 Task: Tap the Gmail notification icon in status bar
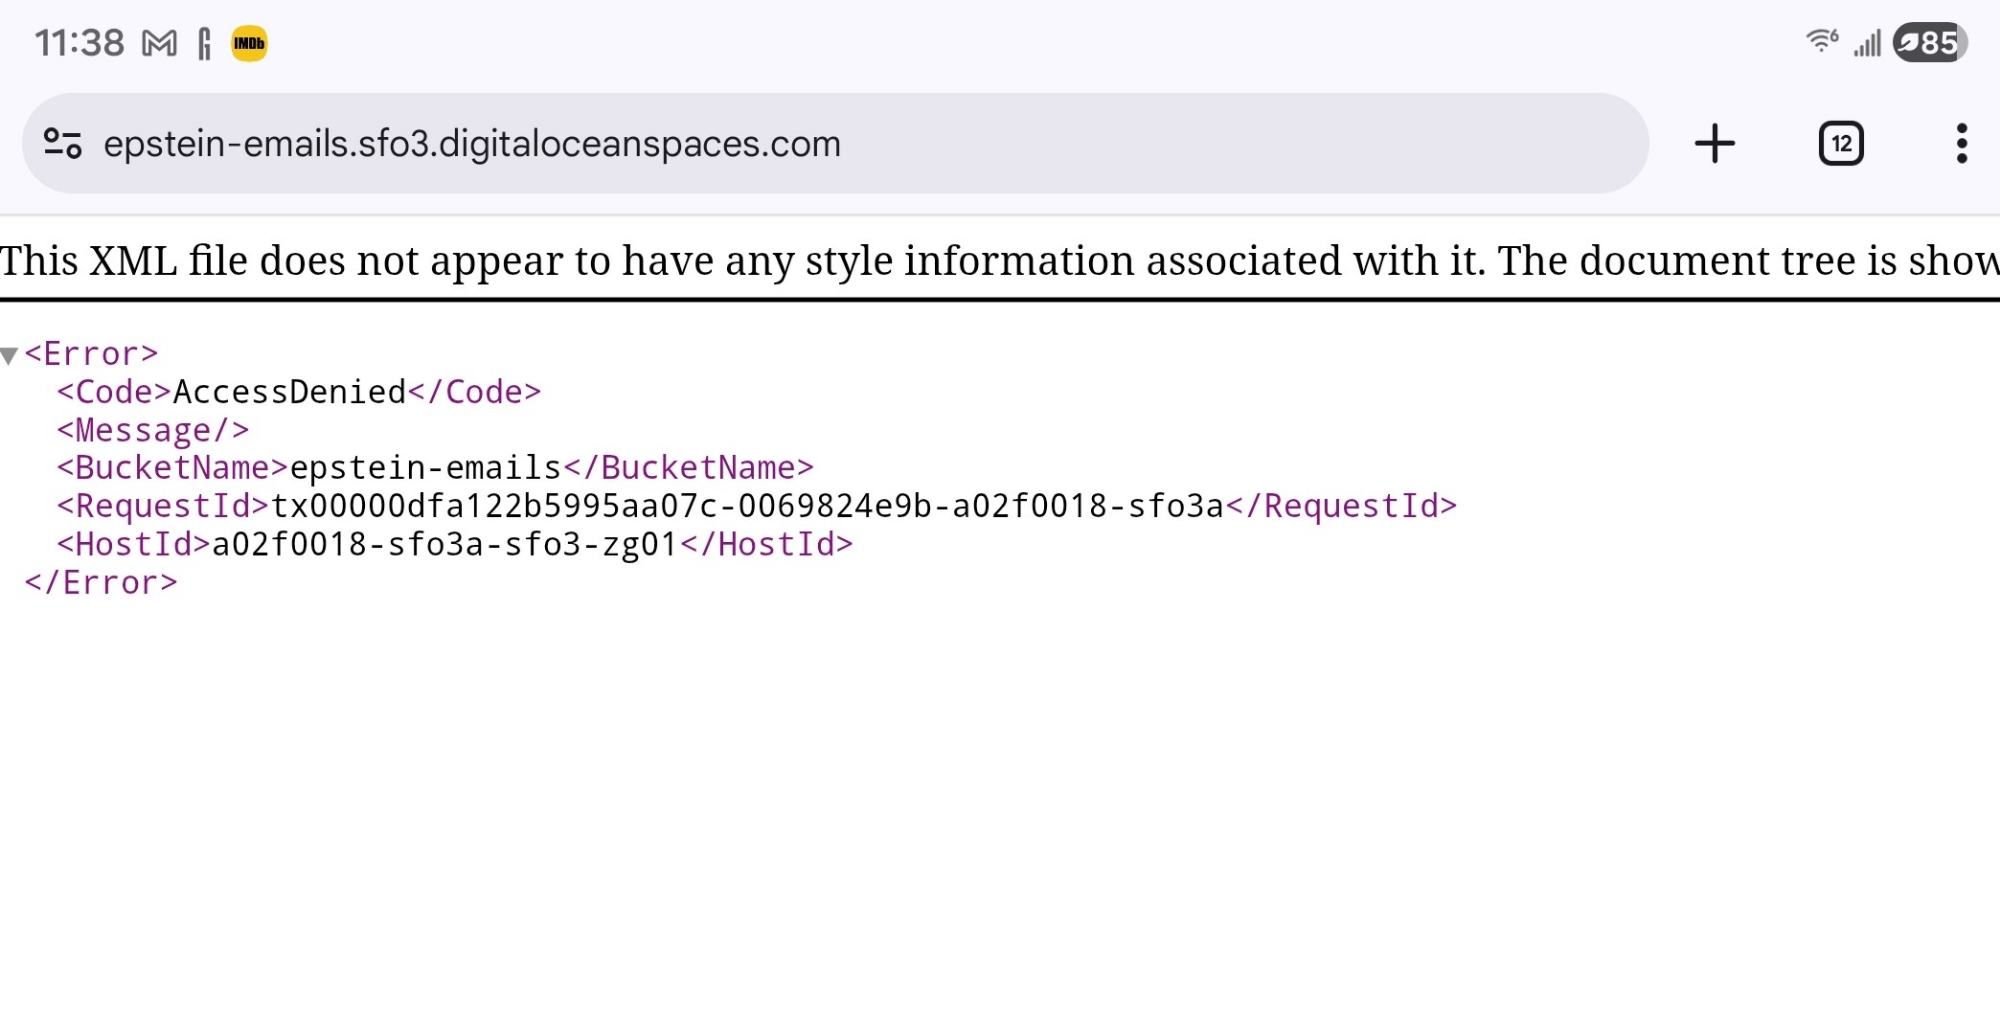(159, 44)
